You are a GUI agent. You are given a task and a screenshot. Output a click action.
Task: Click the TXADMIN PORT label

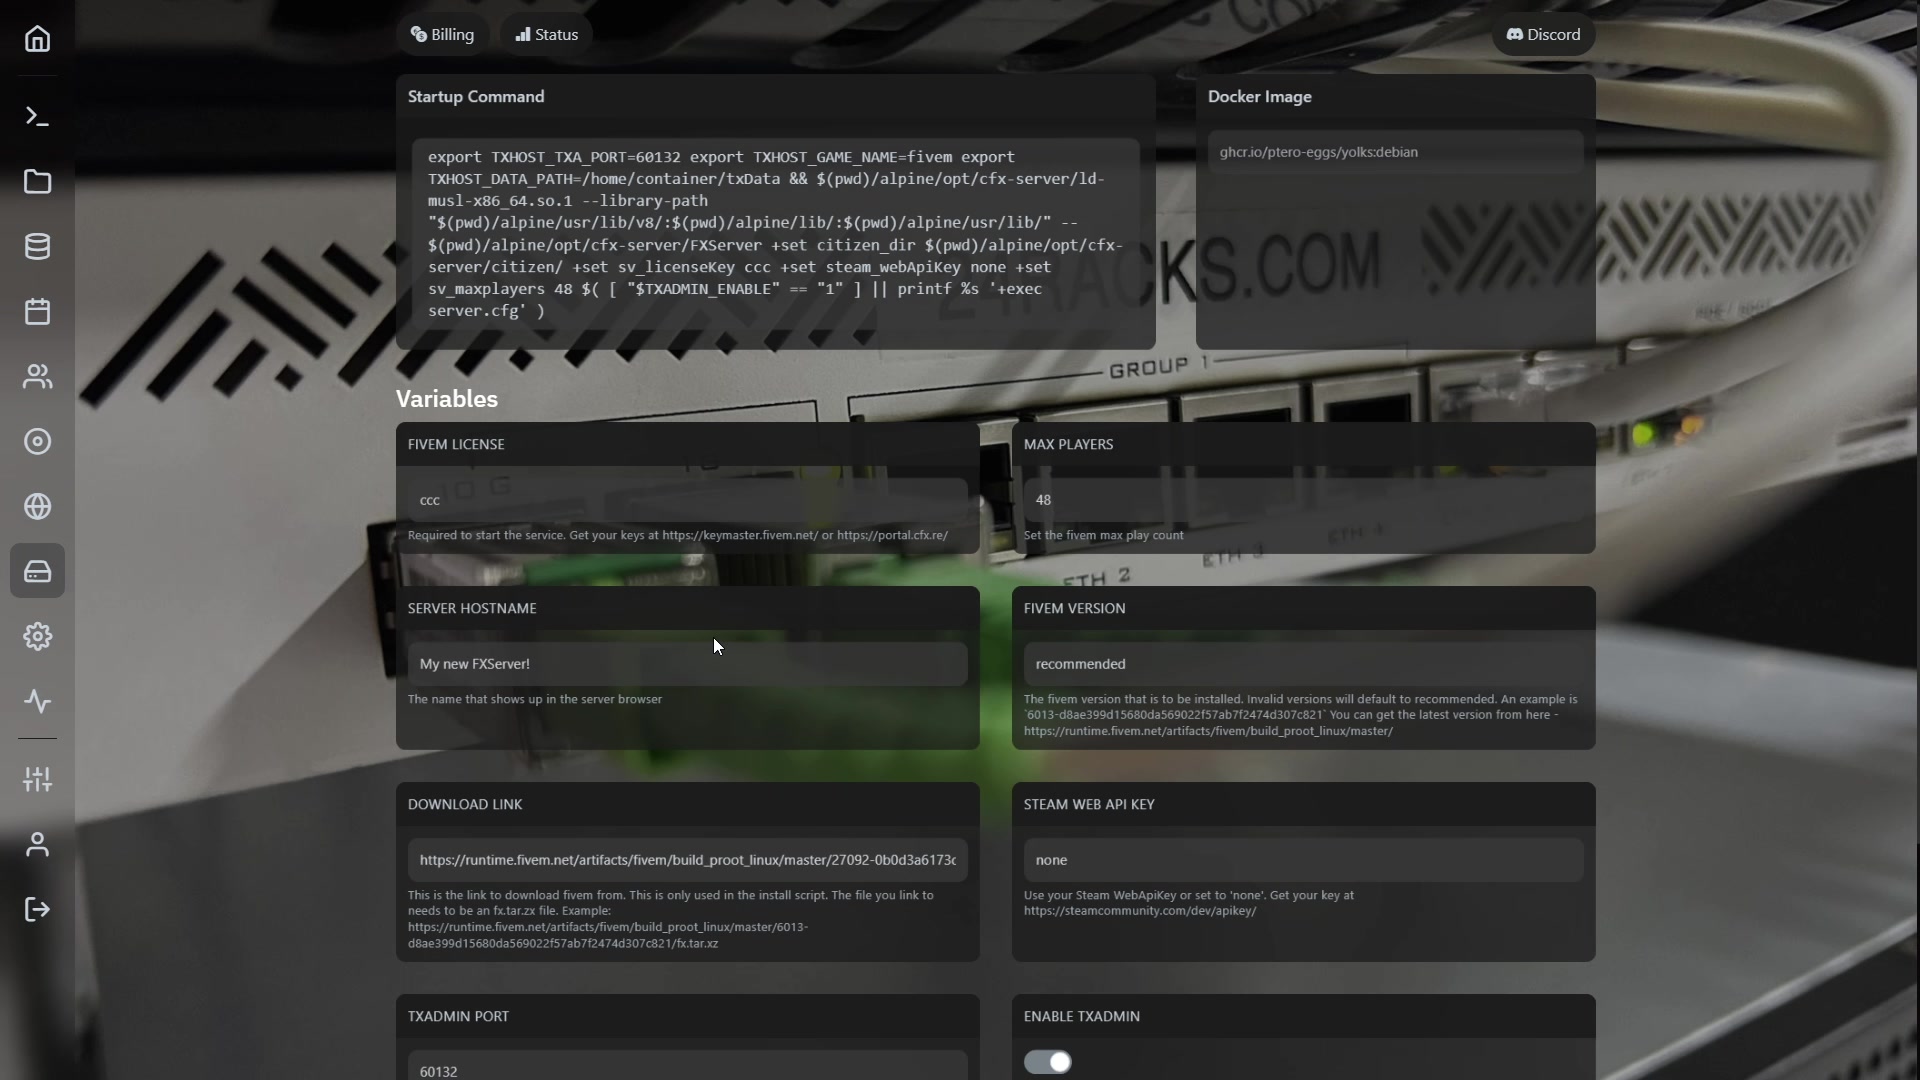[x=458, y=1016]
